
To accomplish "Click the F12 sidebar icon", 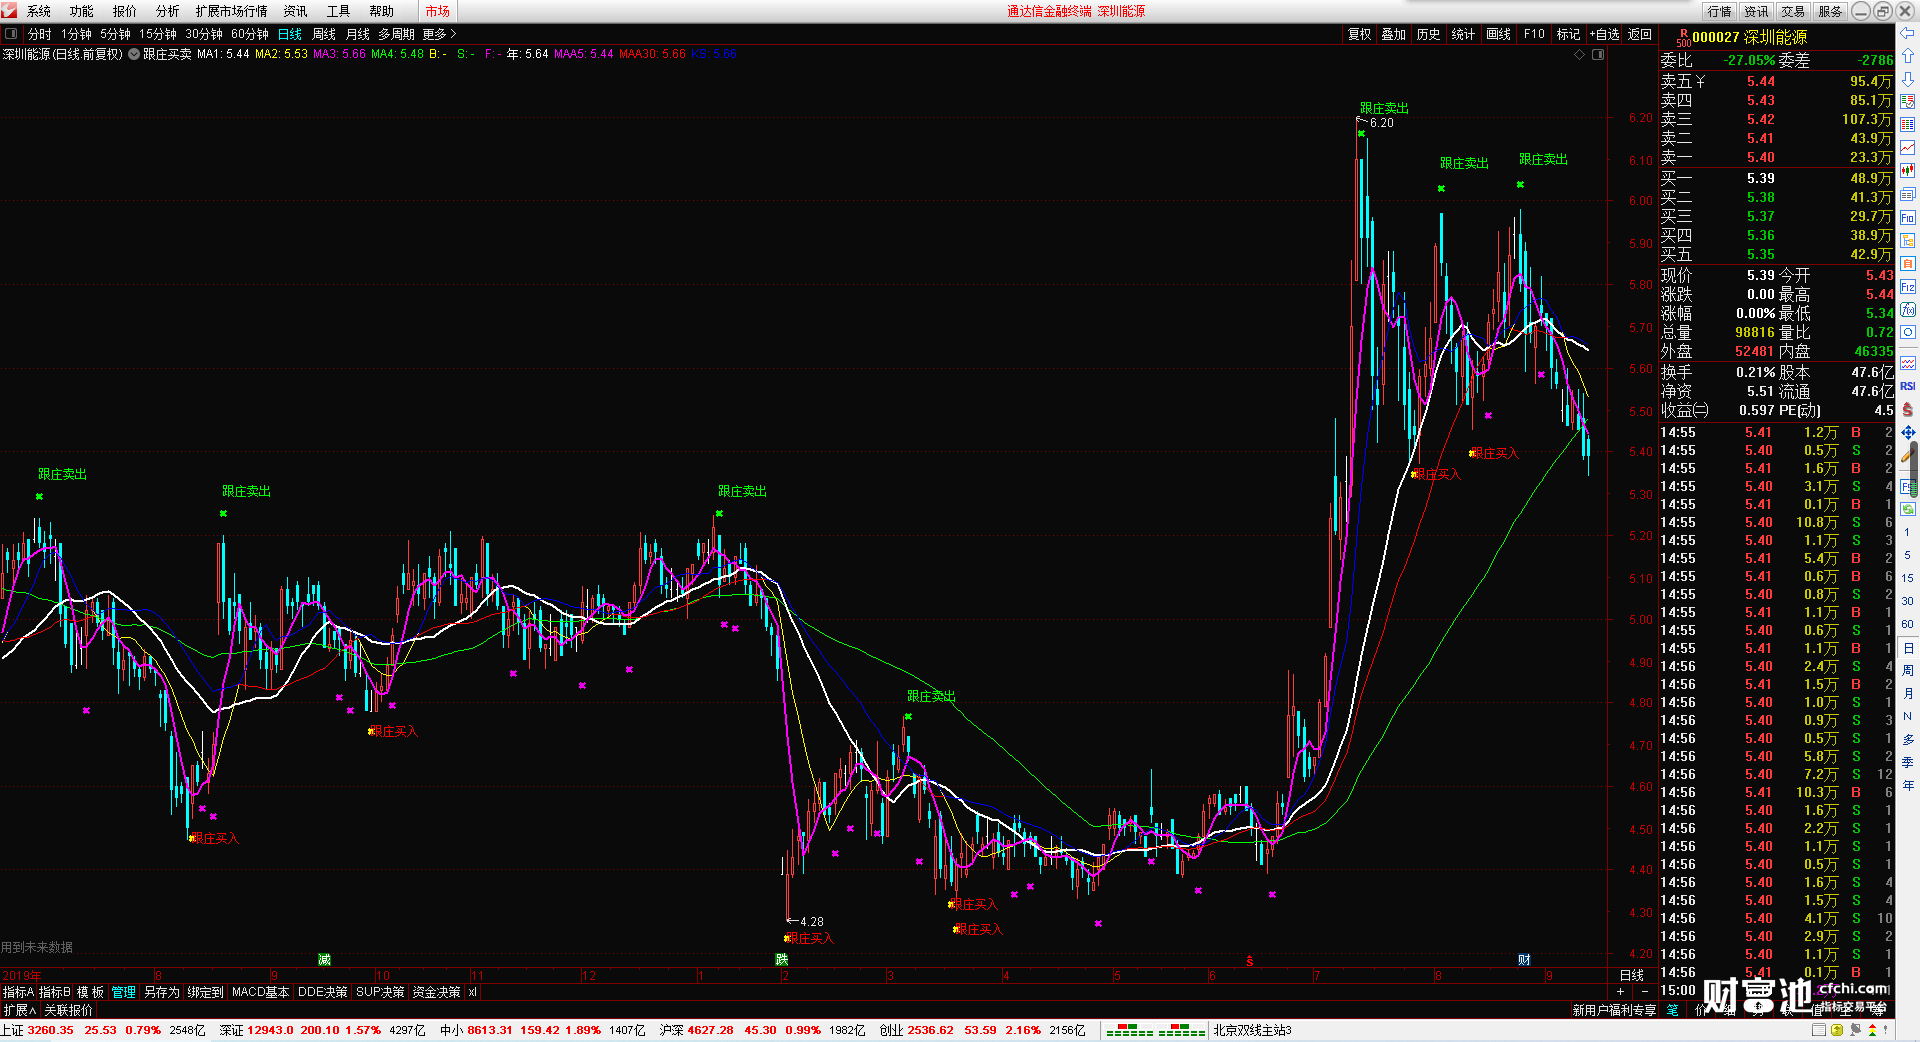I will [x=1908, y=286].
